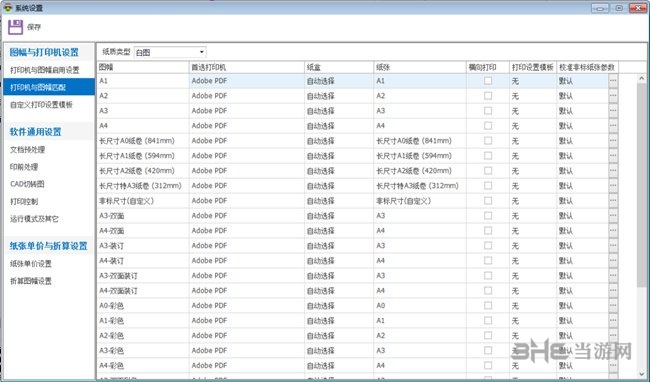
Task: Click the 打印设置模板 column header
Action: pyautogui.click(x=533, y=67)
